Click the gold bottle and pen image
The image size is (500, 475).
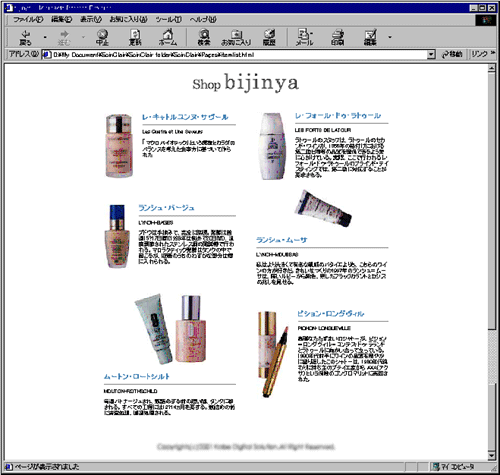(273, 354)
